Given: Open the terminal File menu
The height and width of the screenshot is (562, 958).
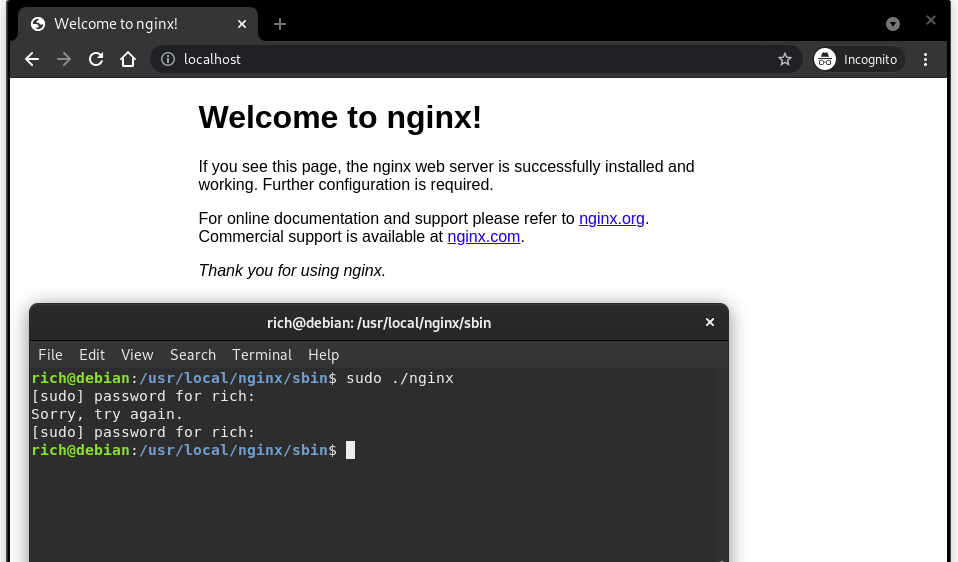Looking at the screenshot, I should tap(50, 355).
